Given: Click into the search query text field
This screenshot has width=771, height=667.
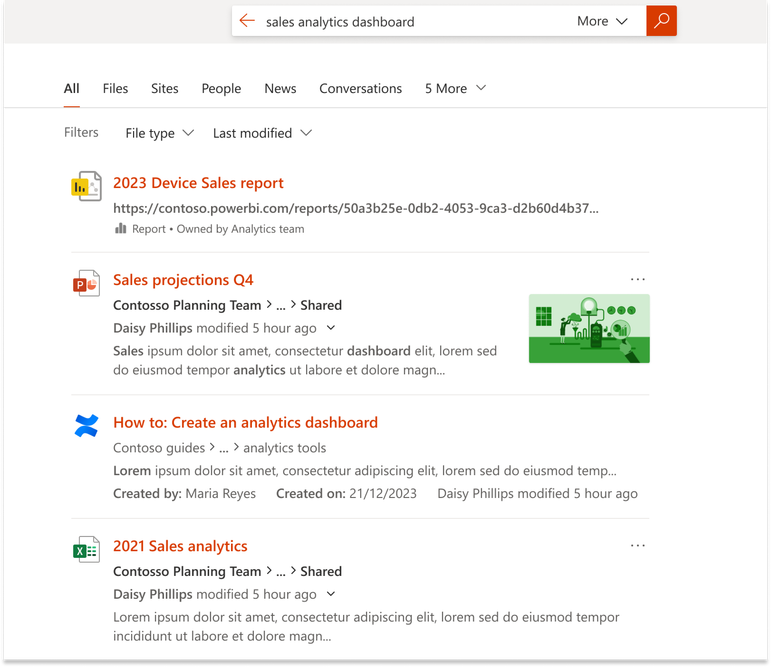Looking at the screenshot, I should coord(413,22).
